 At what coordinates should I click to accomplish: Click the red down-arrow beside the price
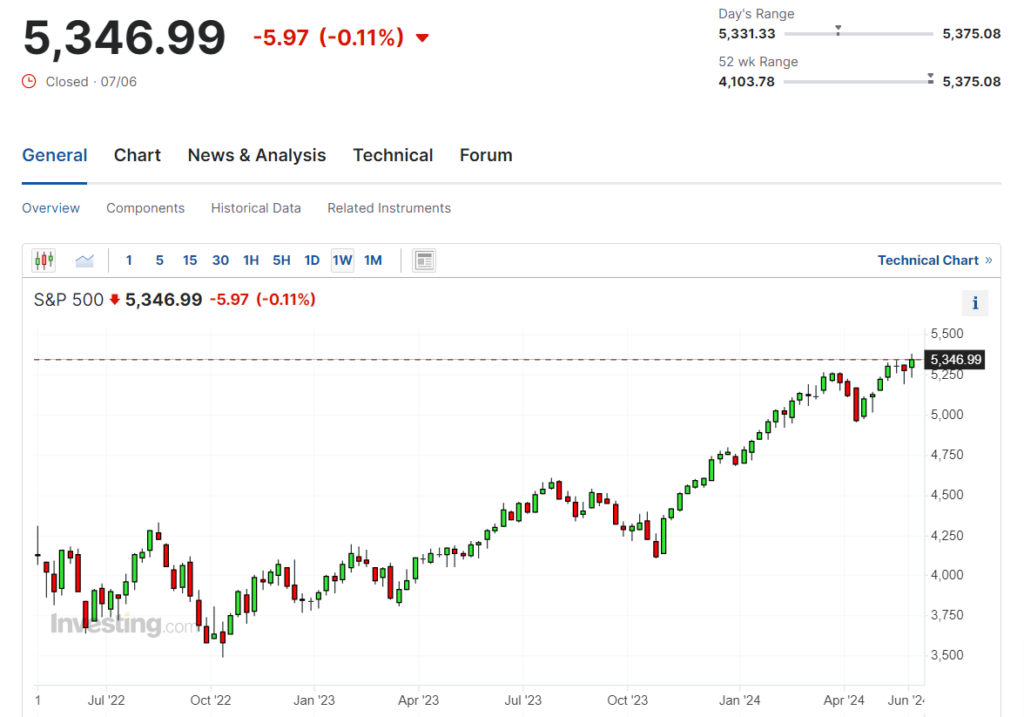[x=421, y=37]
